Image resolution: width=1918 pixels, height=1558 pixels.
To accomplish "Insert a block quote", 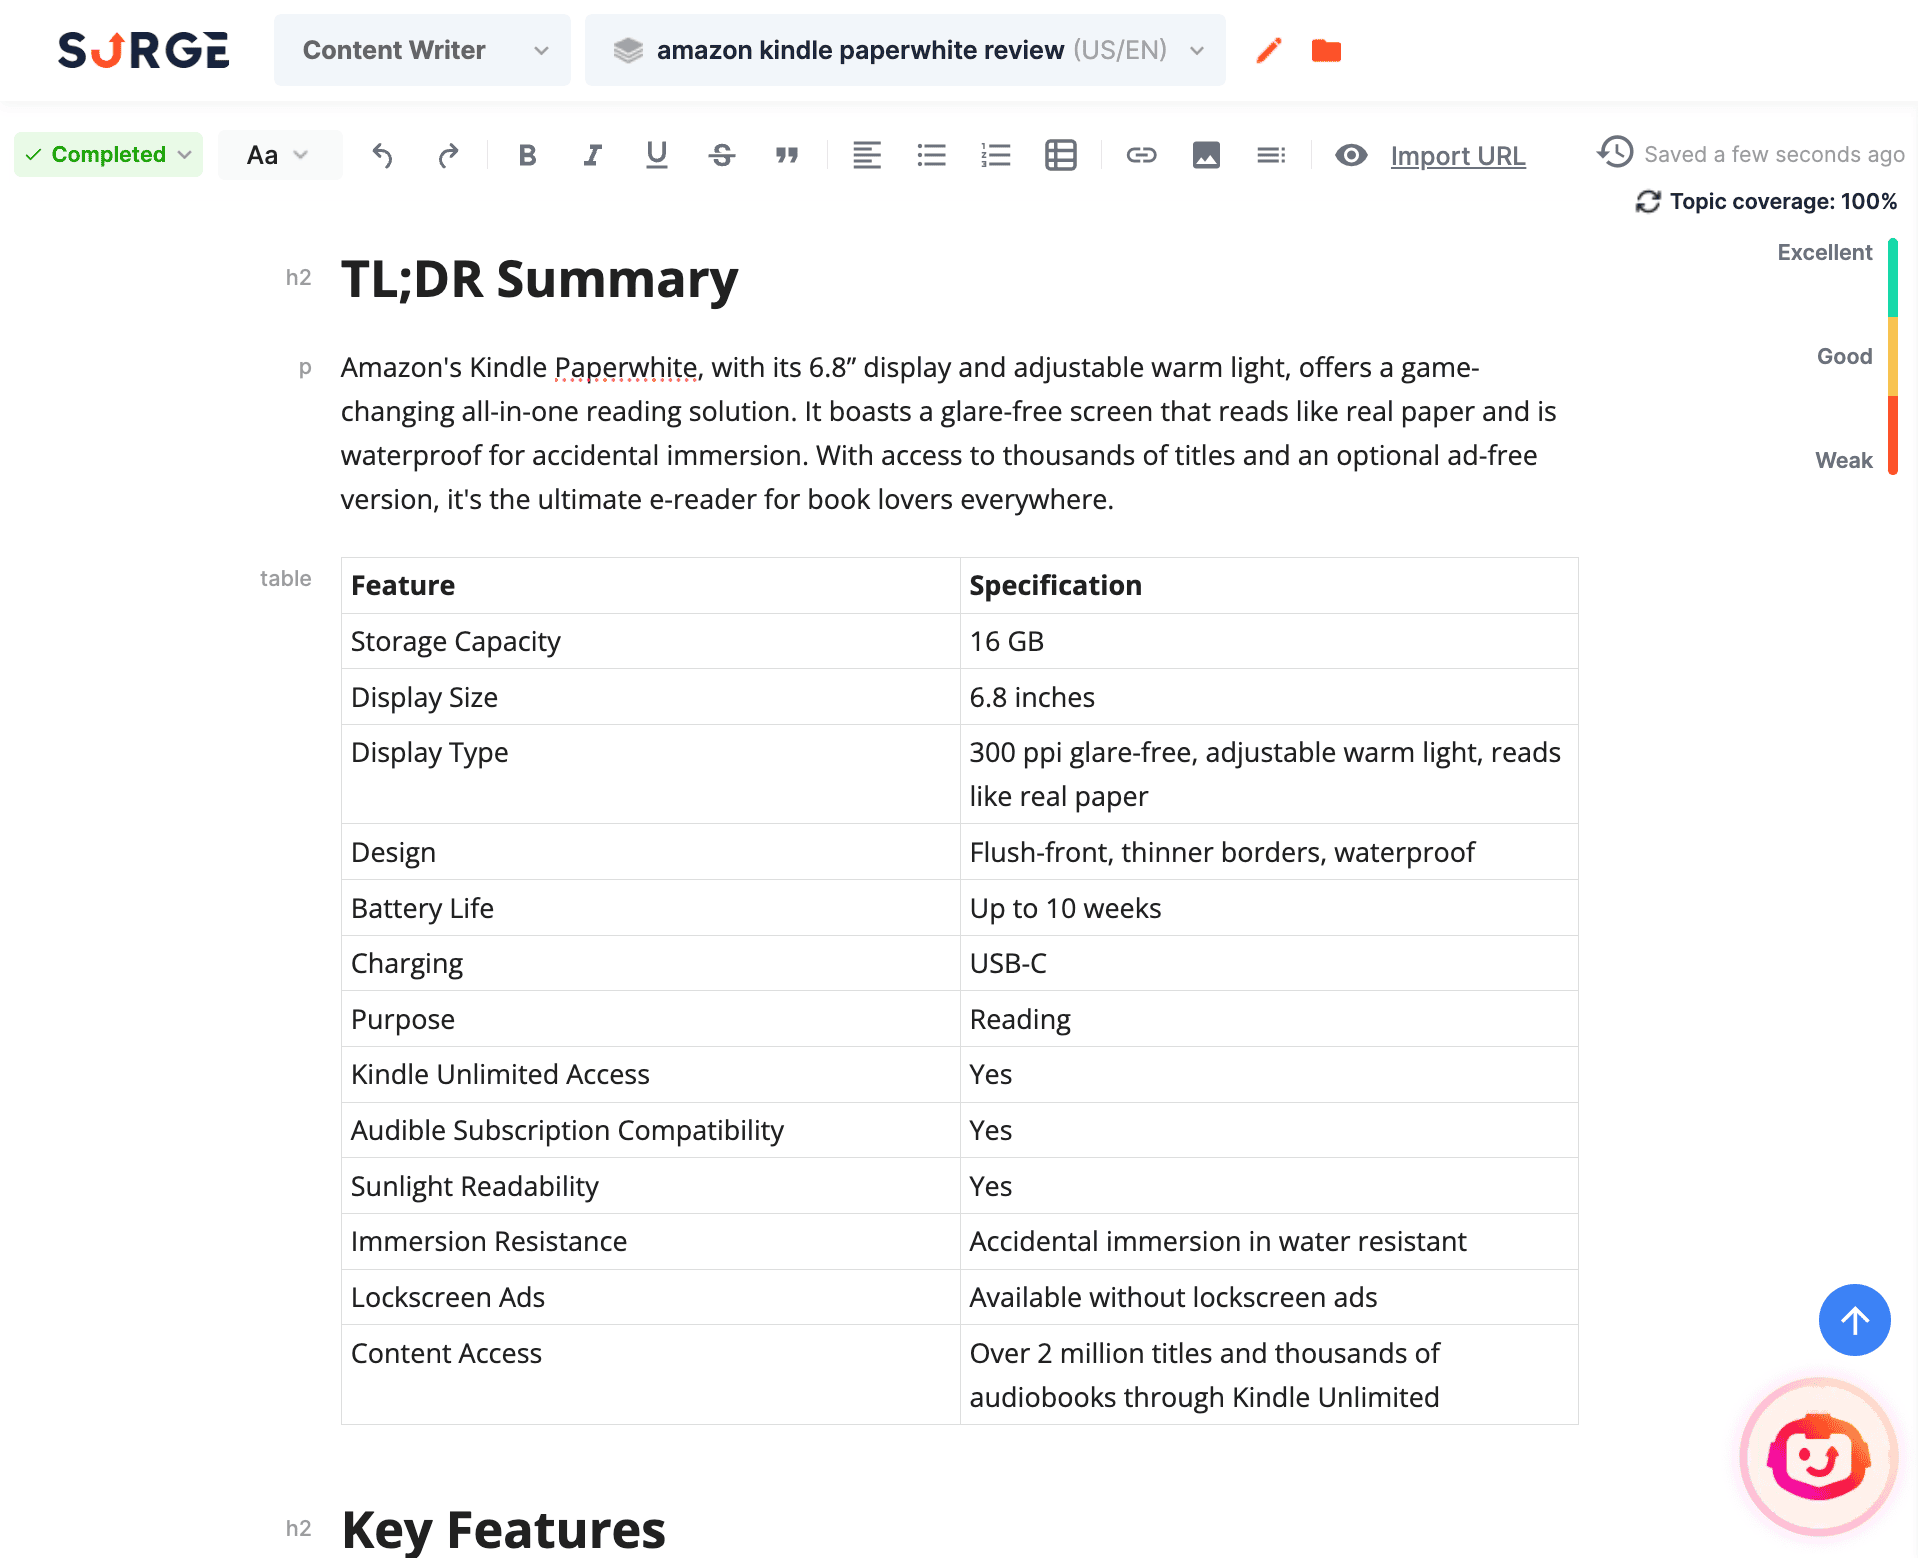I will (x=787, y=155).
